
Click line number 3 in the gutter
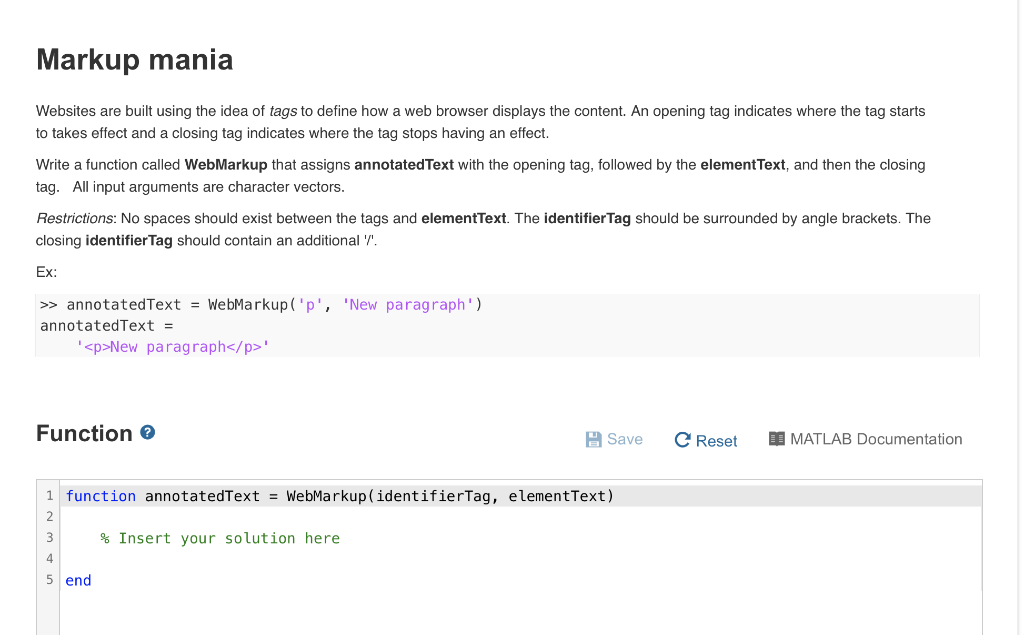tap(49, 537)
